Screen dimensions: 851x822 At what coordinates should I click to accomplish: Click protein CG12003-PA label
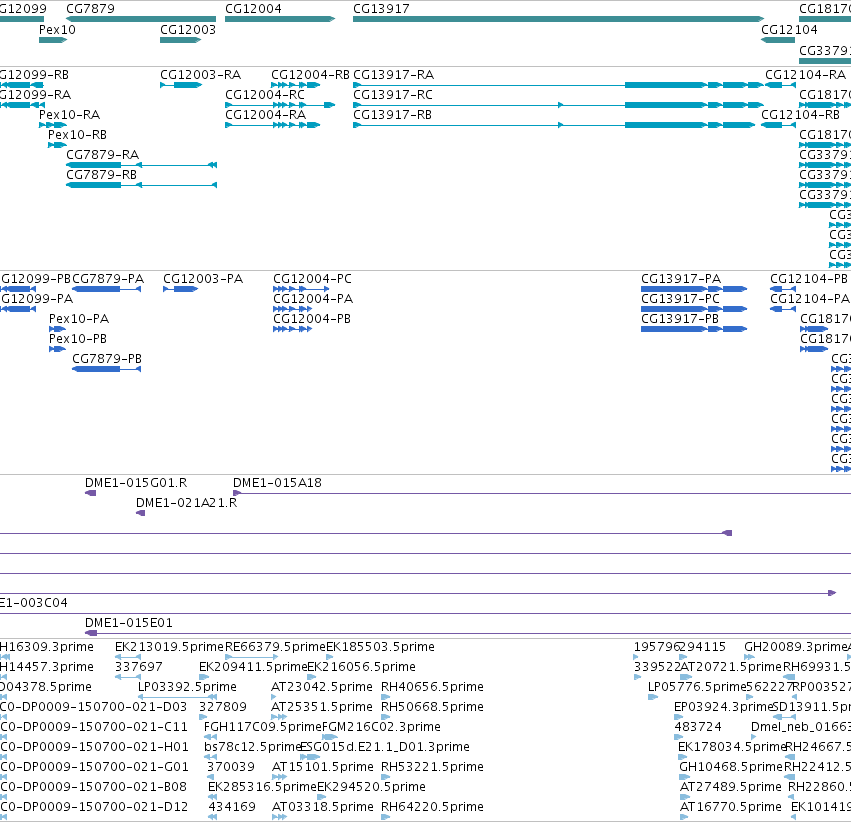tap(203, 279)
